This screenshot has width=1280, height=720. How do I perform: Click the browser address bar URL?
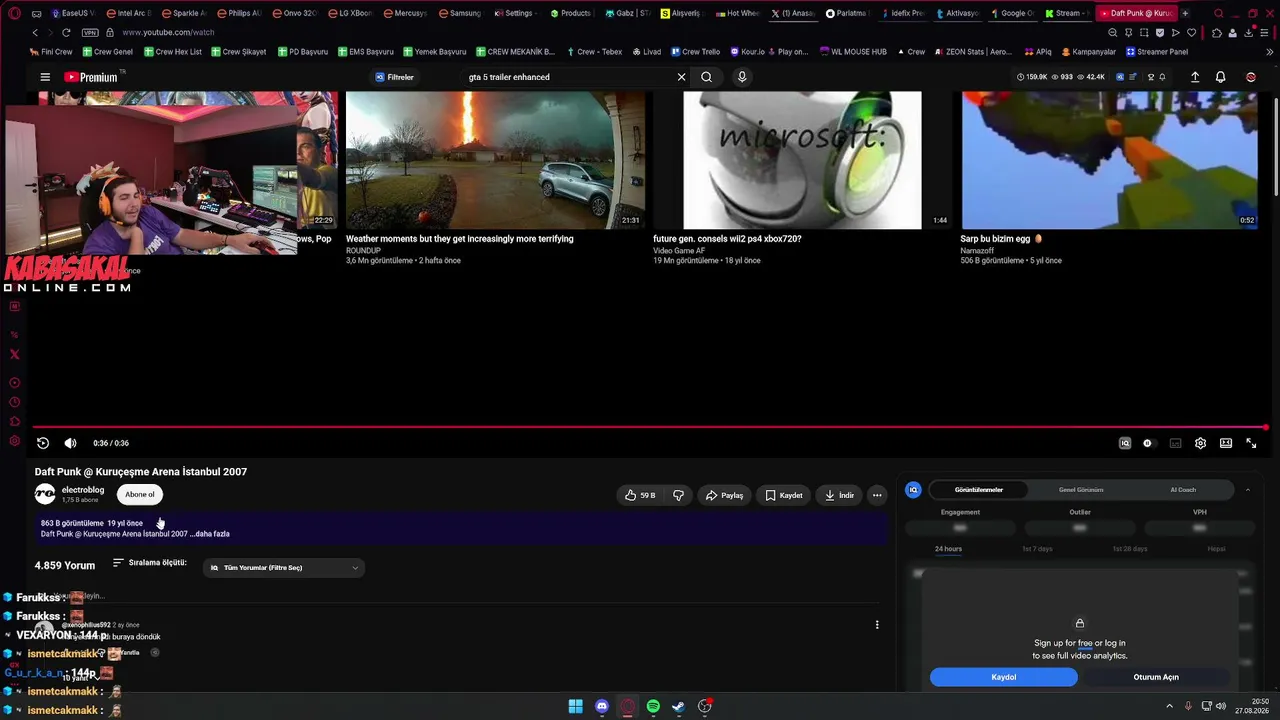click(168, 32)
